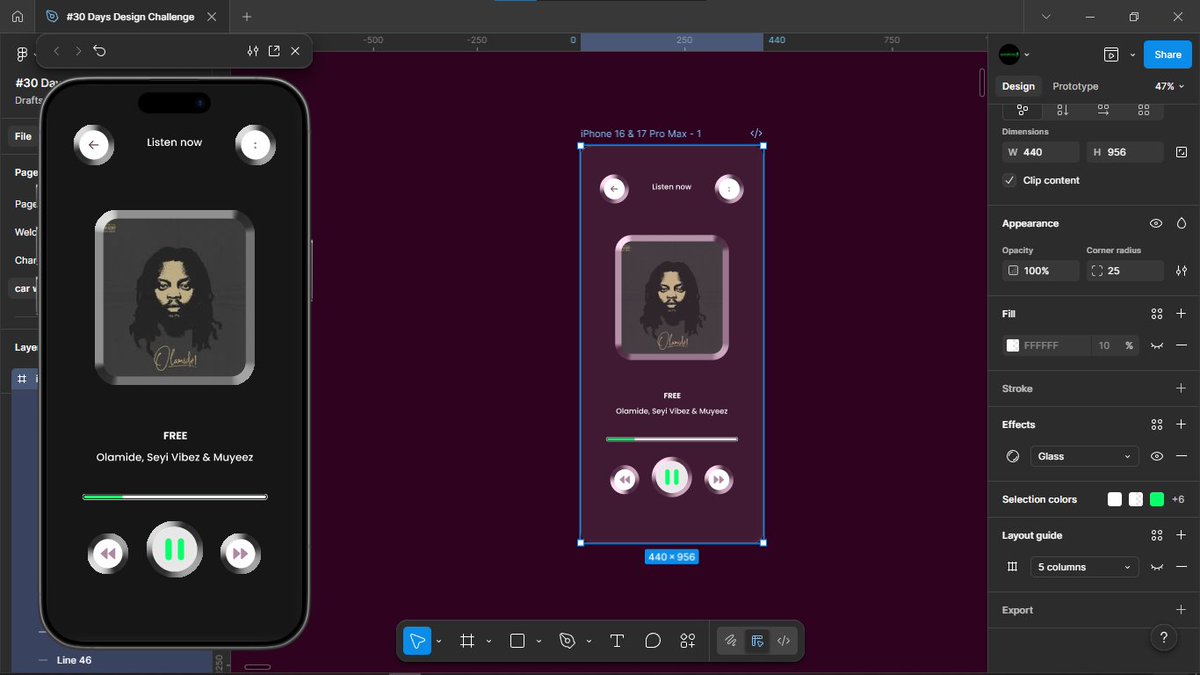
Task: Expand the Pen tool options arrow
Action: [589, 641]
